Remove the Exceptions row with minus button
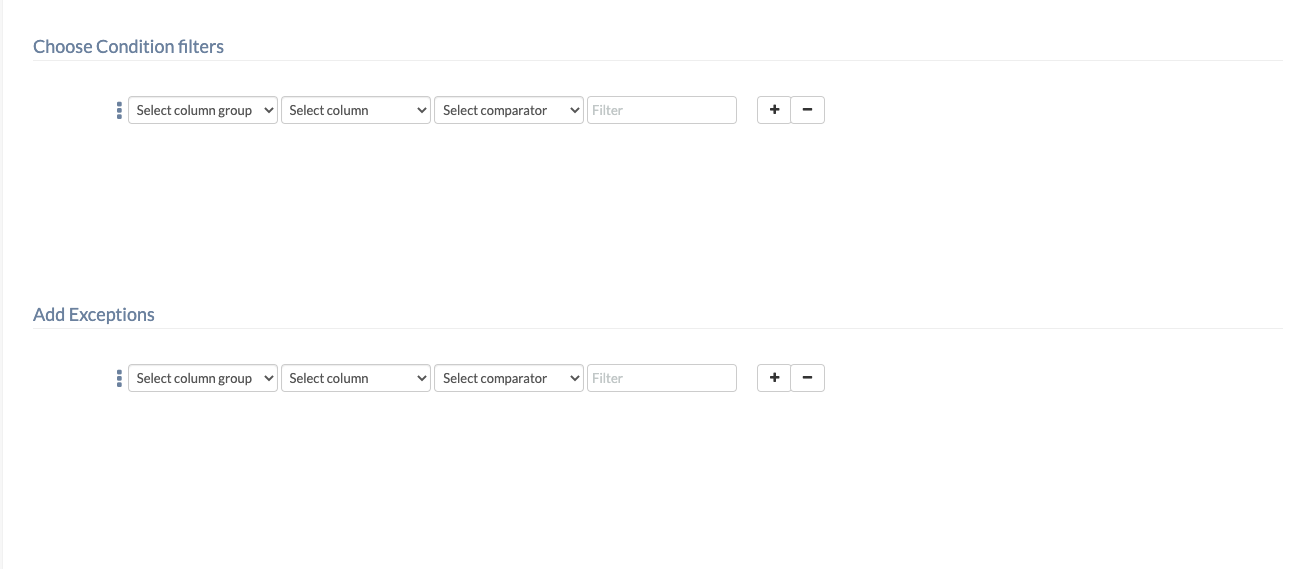This screenshot has height=569, width=1293. (x=807, y=378)
